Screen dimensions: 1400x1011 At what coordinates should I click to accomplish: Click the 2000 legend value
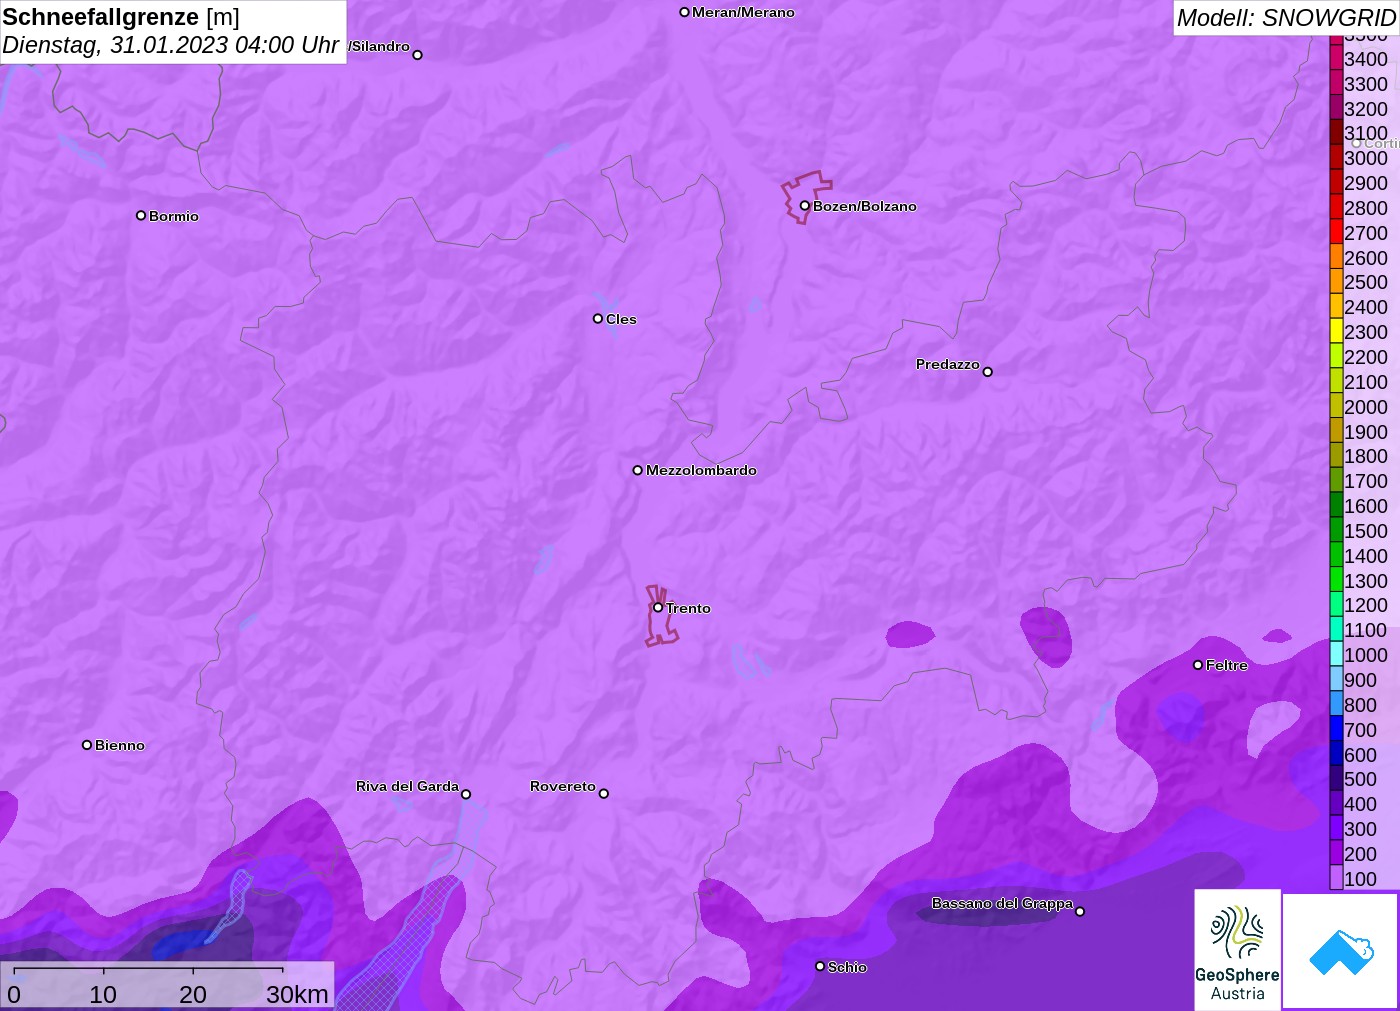tap(1366, 407)
